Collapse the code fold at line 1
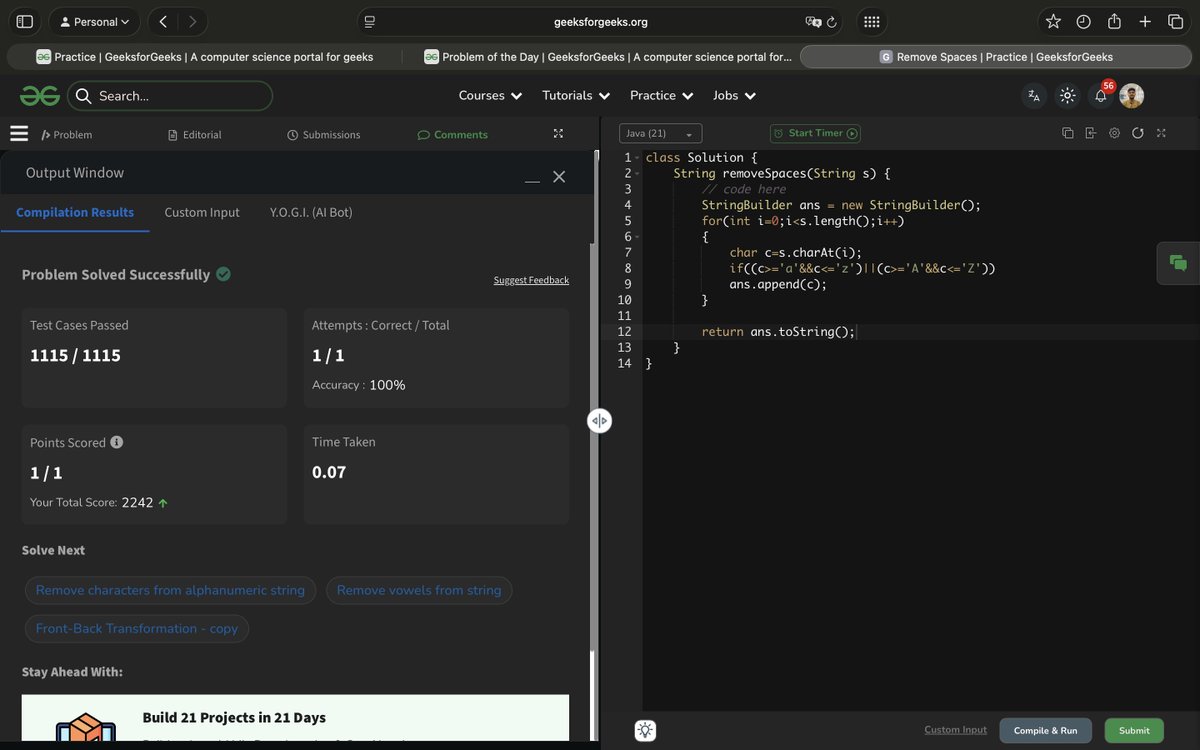The width and height of the screenshot is (1200, 750). pyautogui.click(x=636, y=158)
